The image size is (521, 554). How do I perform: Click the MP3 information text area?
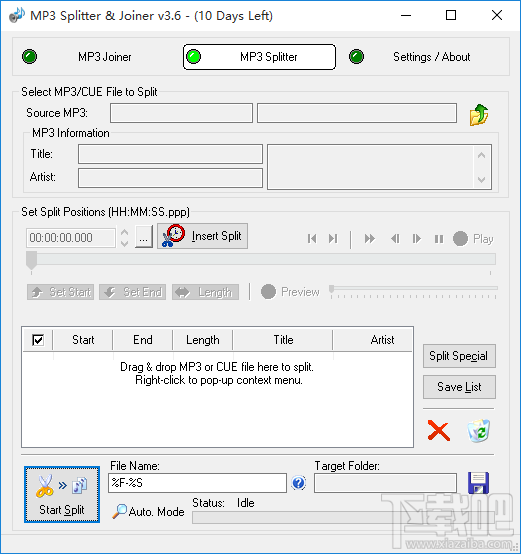pyautogui.click(x=379, y=167)
